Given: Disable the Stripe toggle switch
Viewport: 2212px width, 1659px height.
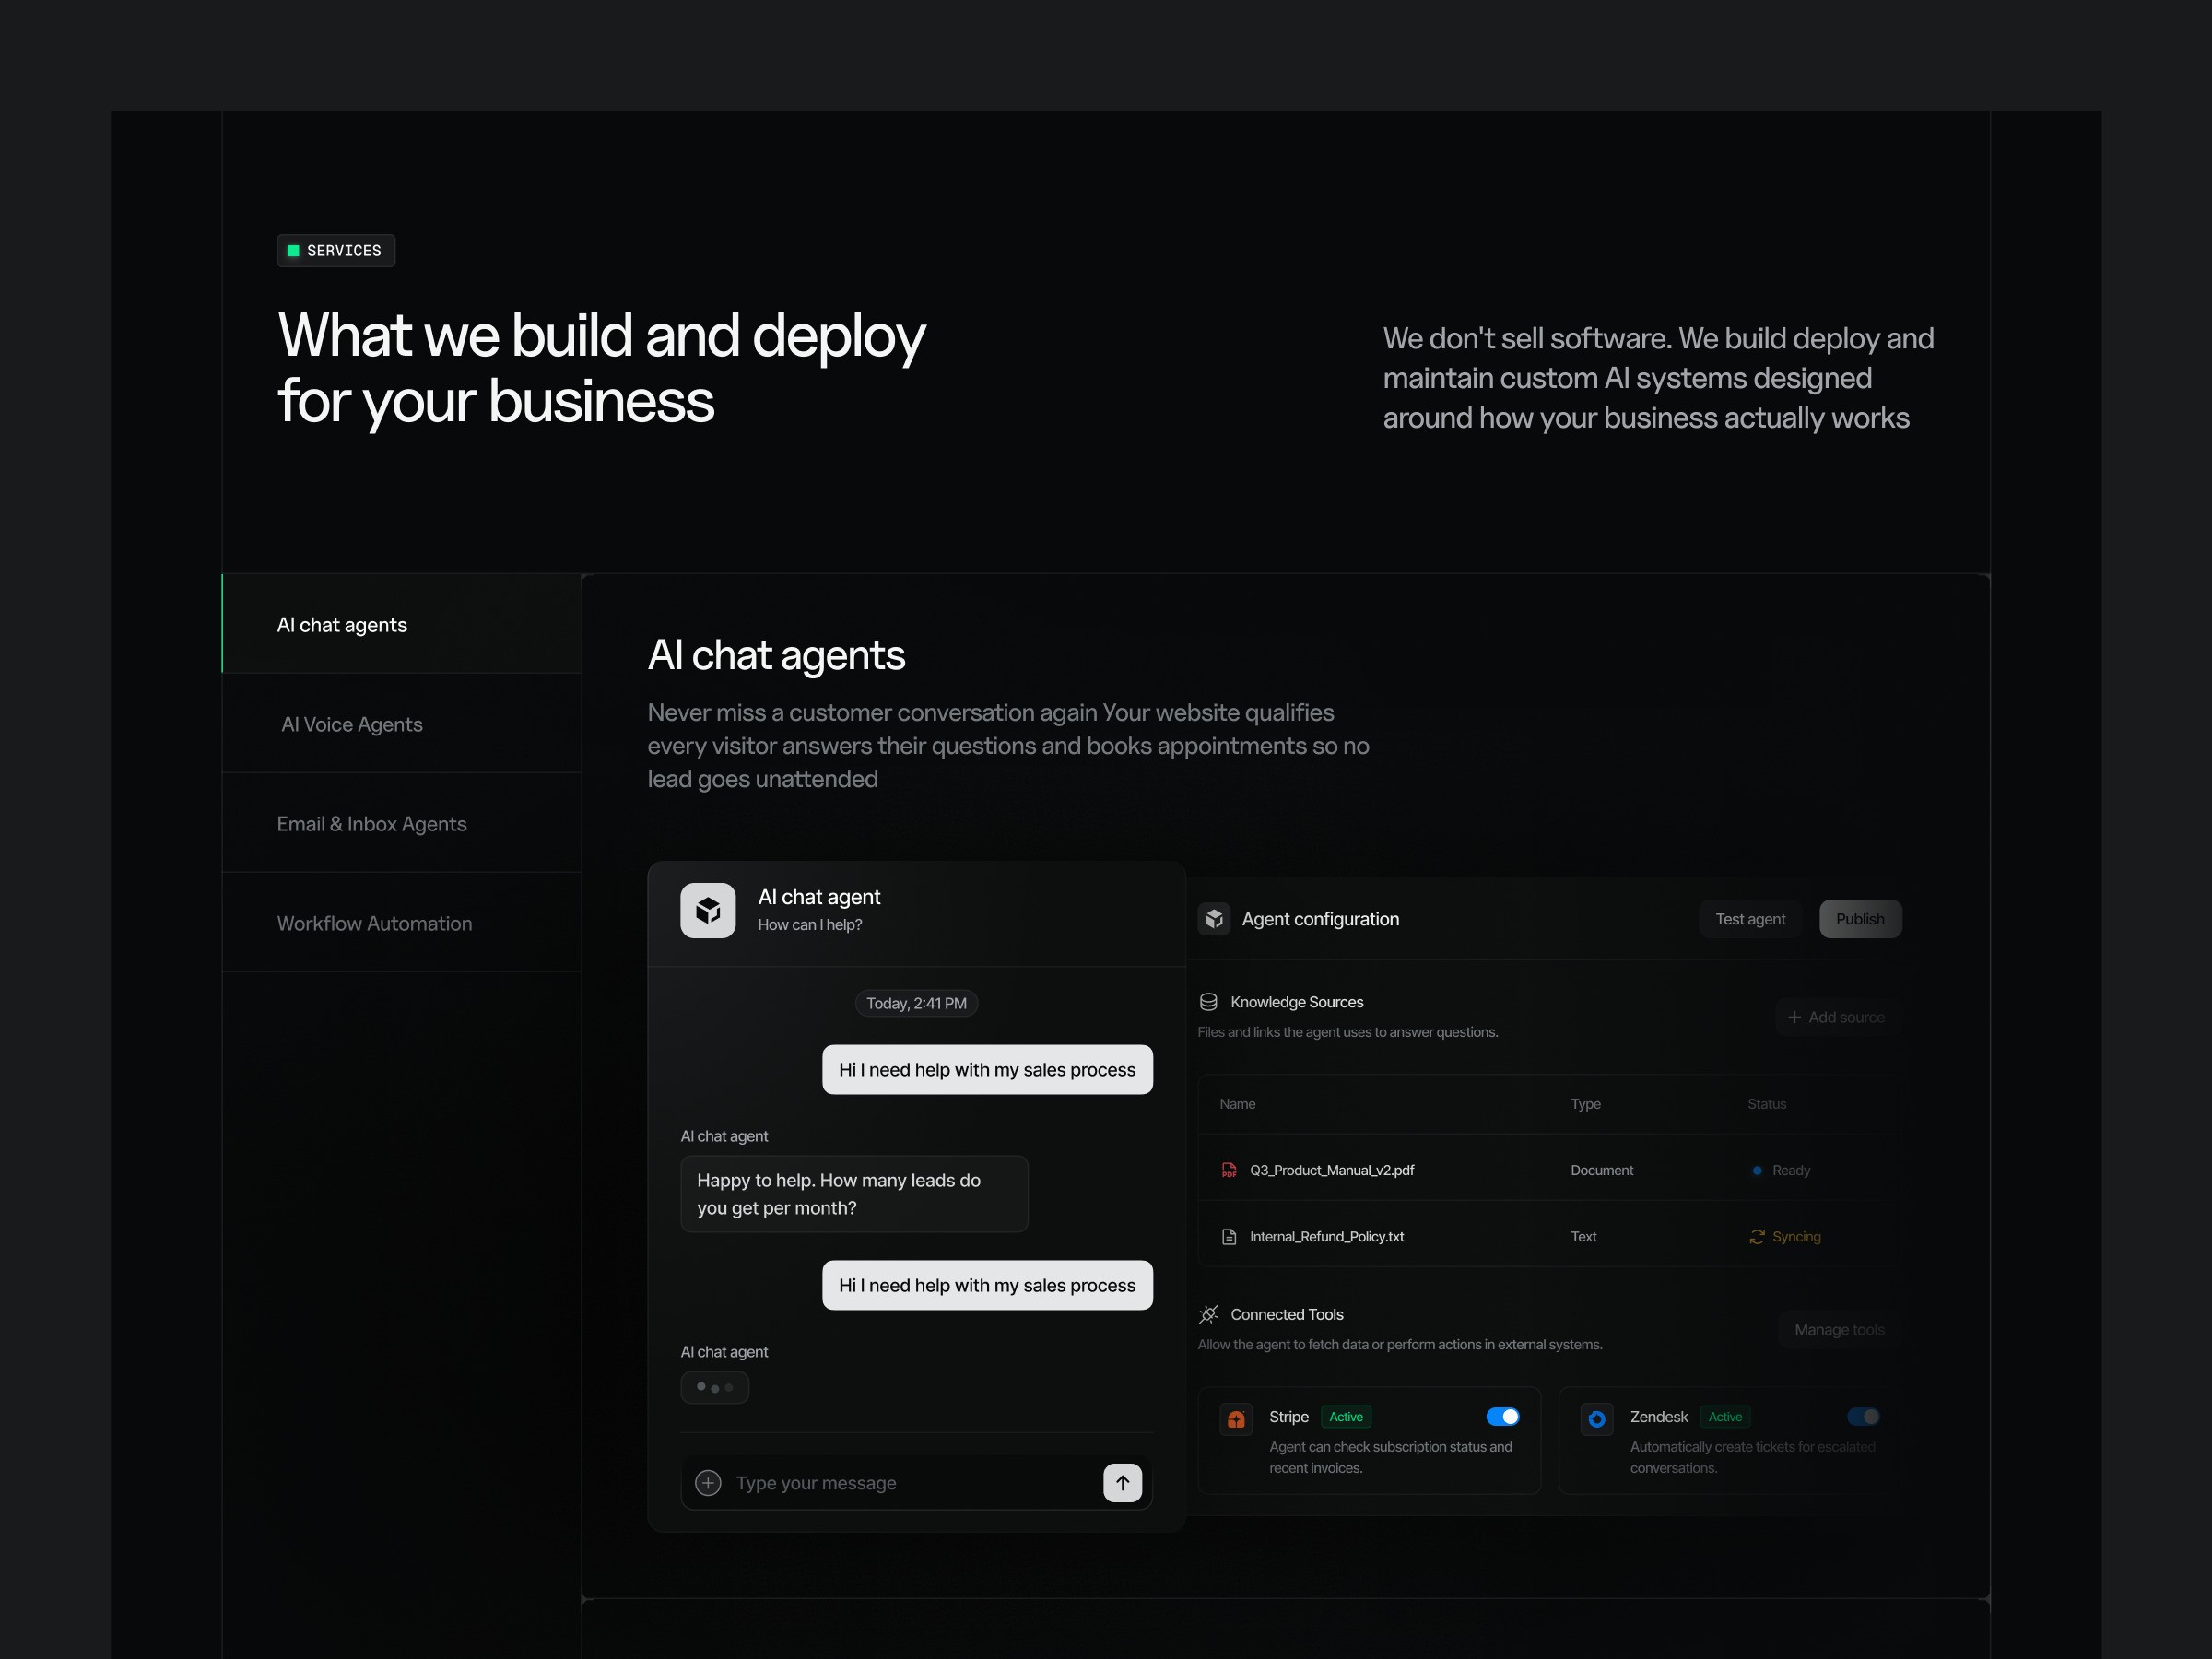Looking at the screenshot, I should pos(1502,1416).
